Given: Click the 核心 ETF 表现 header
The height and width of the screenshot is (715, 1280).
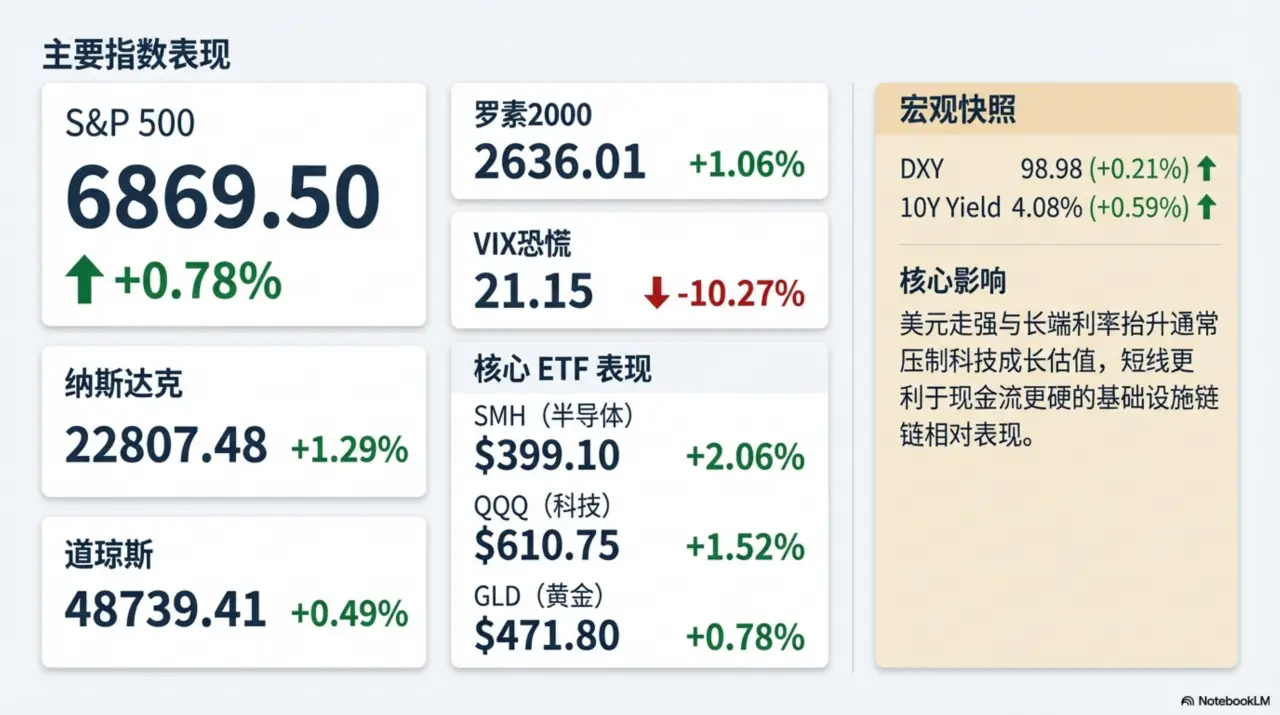Looking at the screenshot, I should pyautogui.click(x=562, y=369).
